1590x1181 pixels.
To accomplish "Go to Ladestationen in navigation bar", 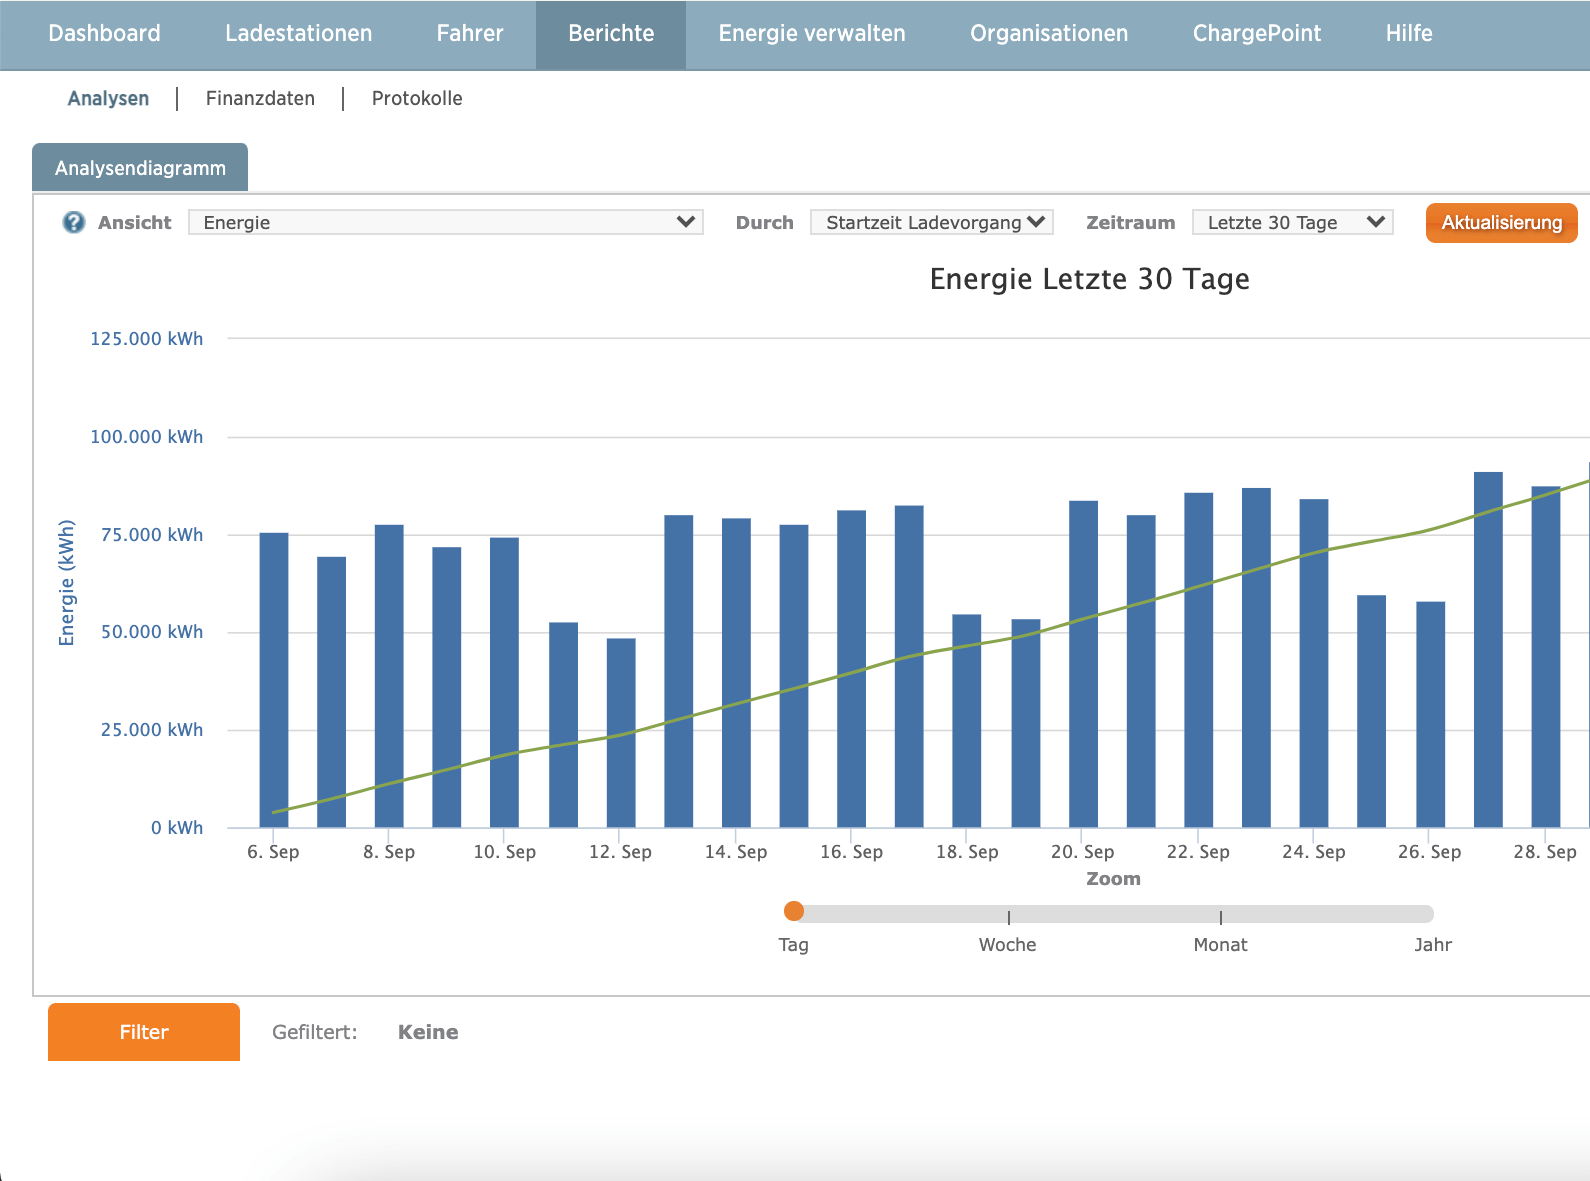I will (x=298, y=34).
